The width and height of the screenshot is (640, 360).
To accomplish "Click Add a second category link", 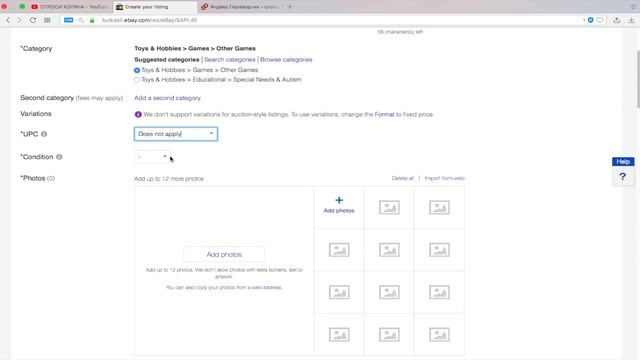I will click(x=167, y=98).
